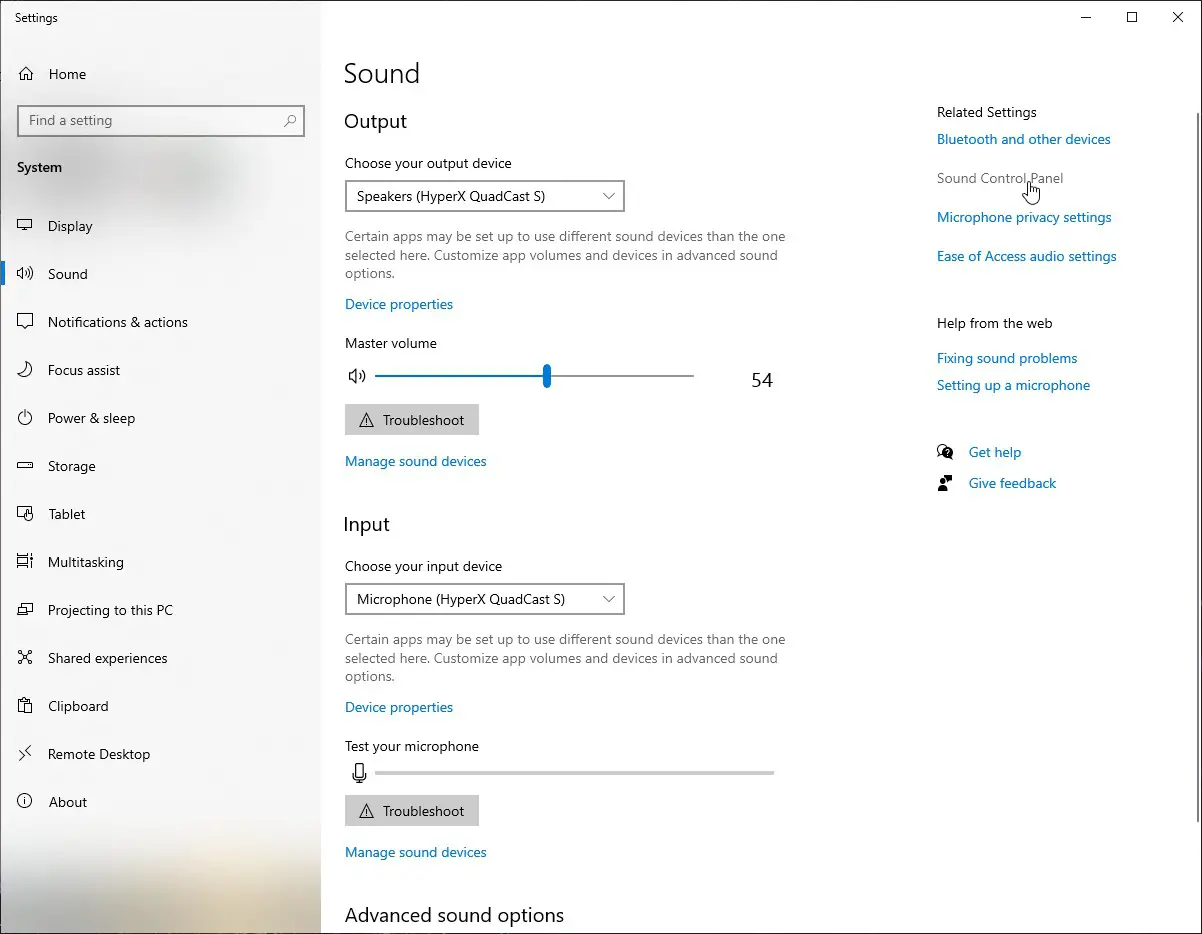Viewport: 1202px width, 934px height.
Task: Click the Give feedback person icon
Action: [x=945, y=483]
